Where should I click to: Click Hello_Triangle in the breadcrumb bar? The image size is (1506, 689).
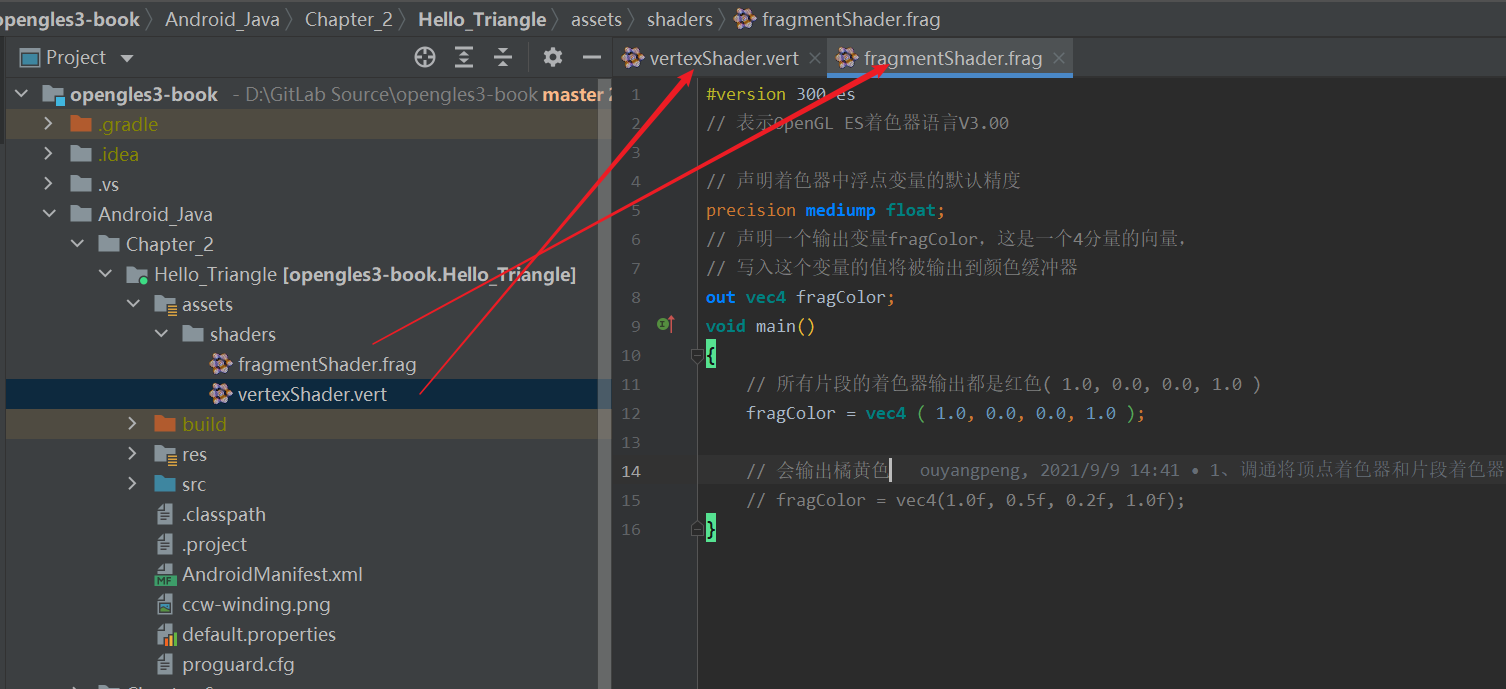coord(482,19)
